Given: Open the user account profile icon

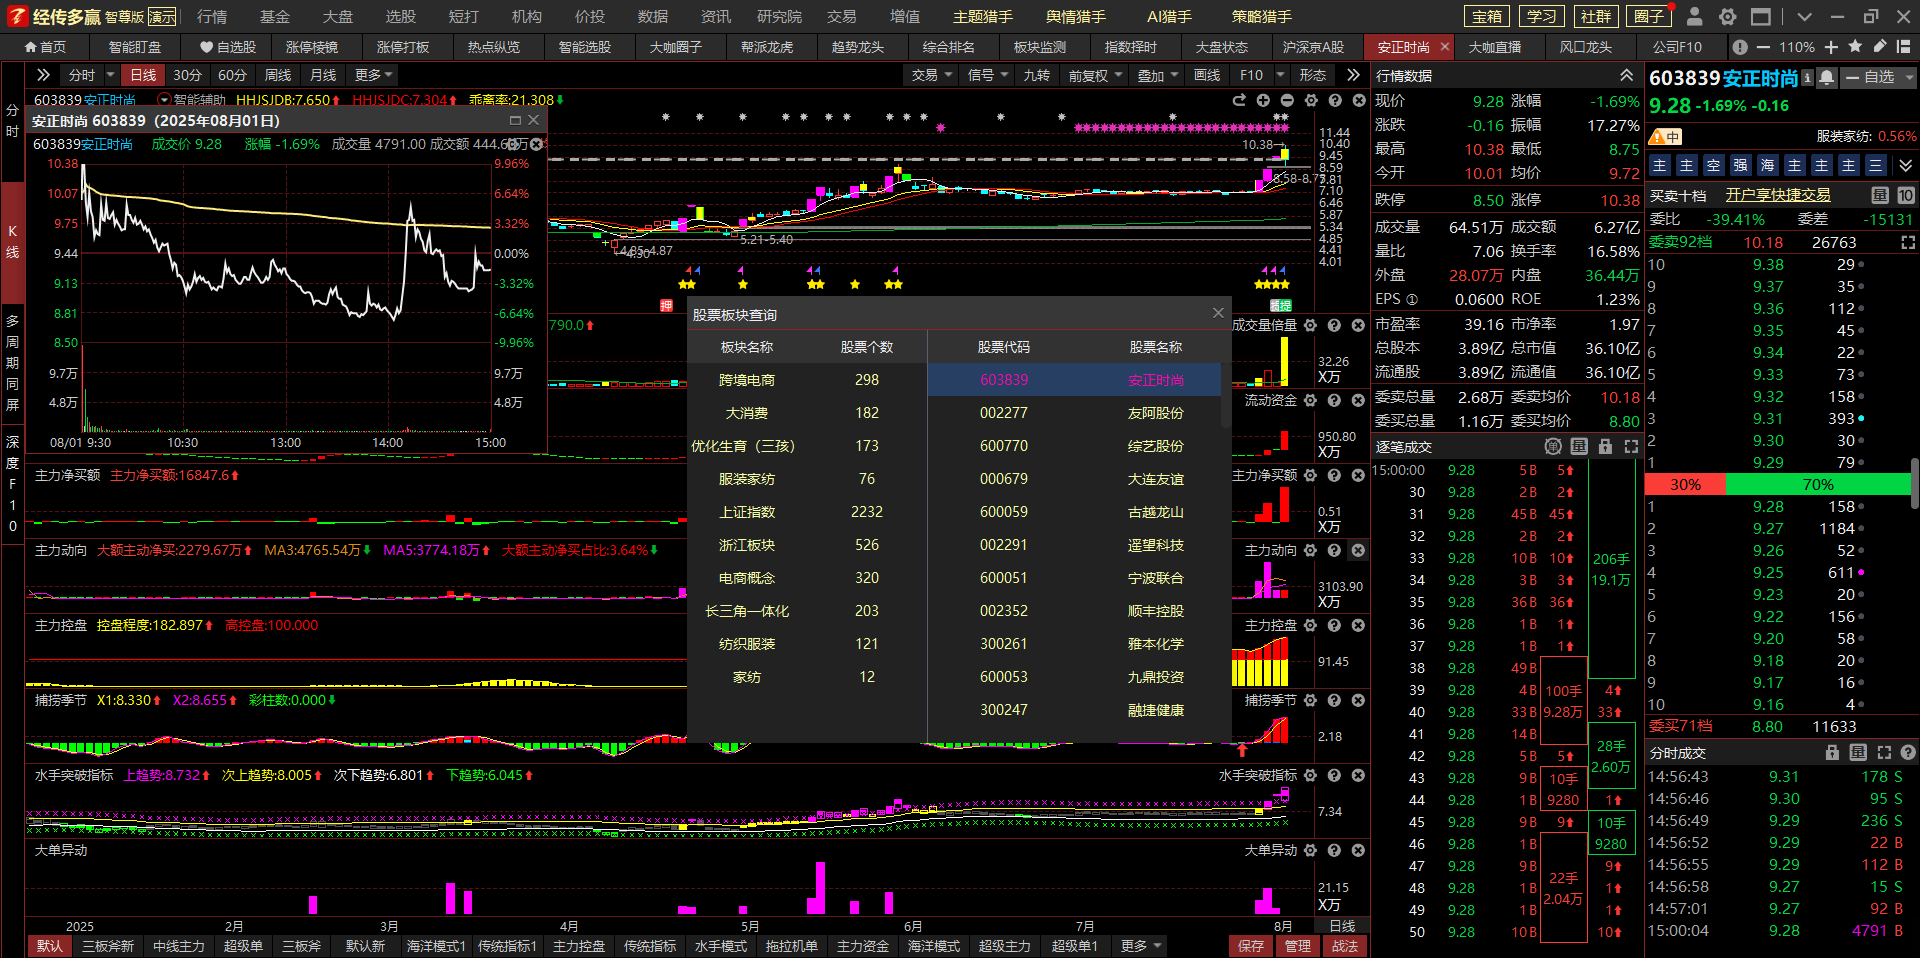Looking at the screenshot, I should (1694, 16).
